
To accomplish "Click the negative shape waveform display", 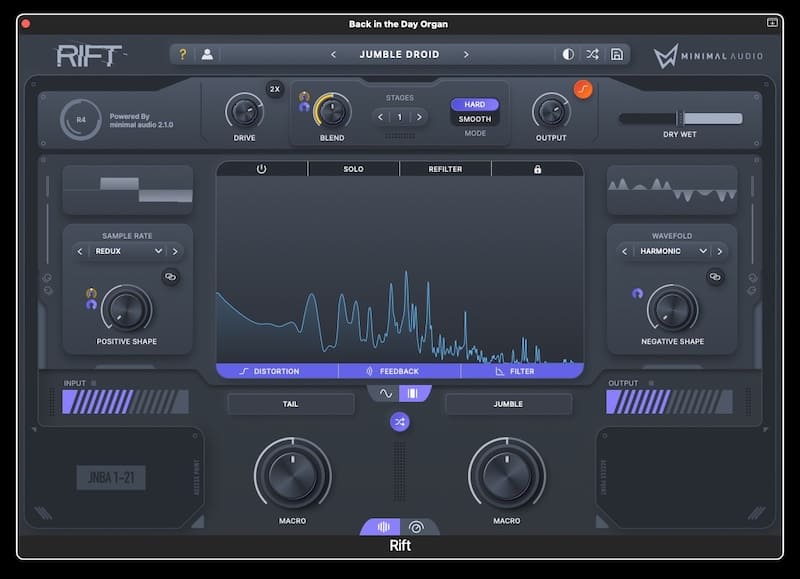I will click(x=672, y=189).
